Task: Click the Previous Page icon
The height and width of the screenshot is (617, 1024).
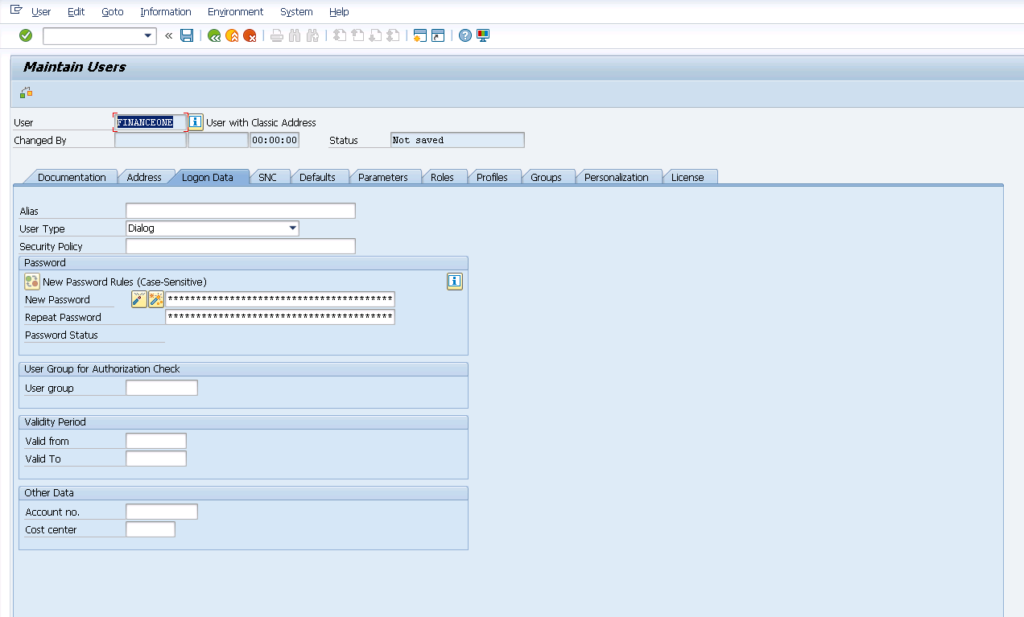Action: coord(357,36)
